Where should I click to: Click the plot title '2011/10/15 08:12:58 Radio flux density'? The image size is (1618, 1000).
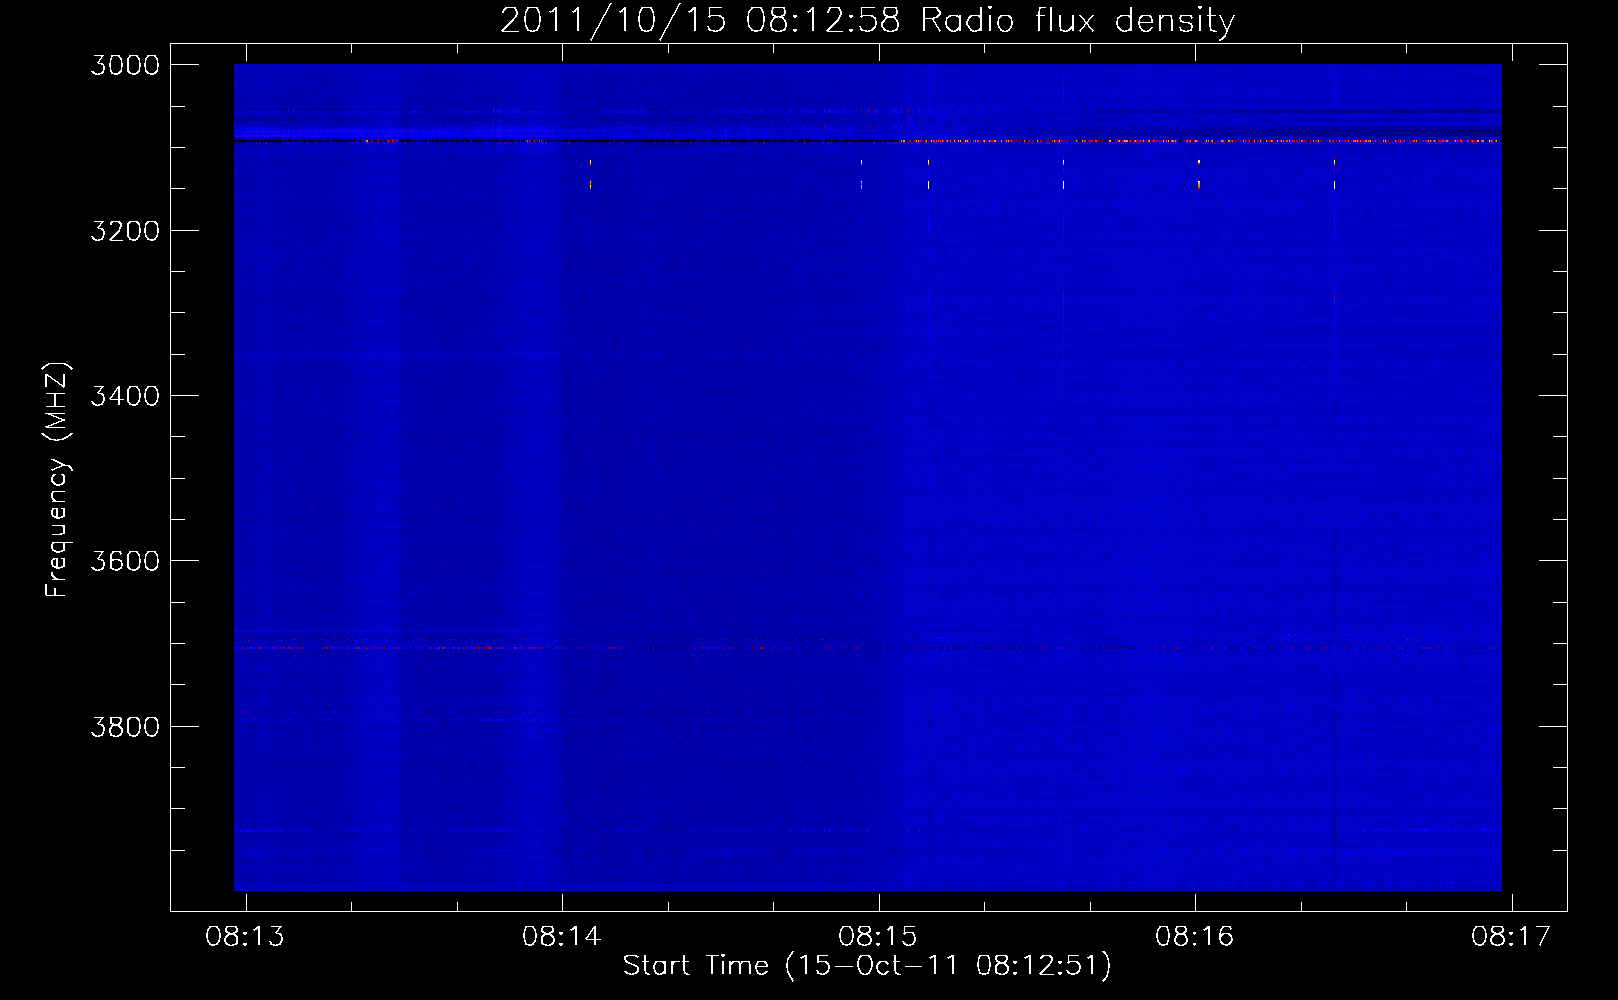click(x=867, y=20)
